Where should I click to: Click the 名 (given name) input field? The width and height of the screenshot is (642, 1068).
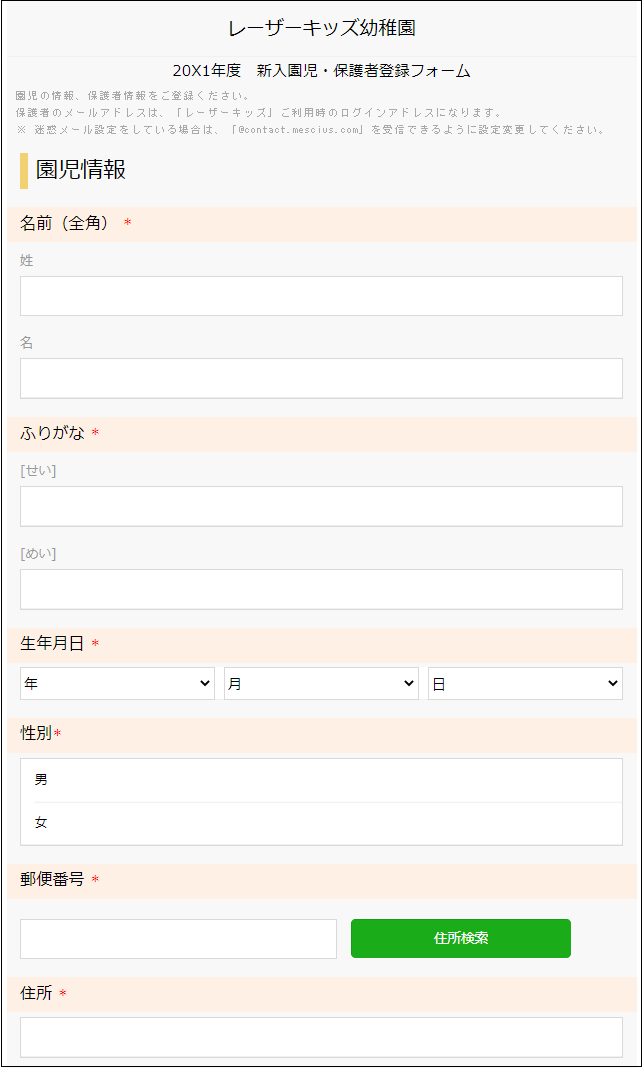pos(321,378)
